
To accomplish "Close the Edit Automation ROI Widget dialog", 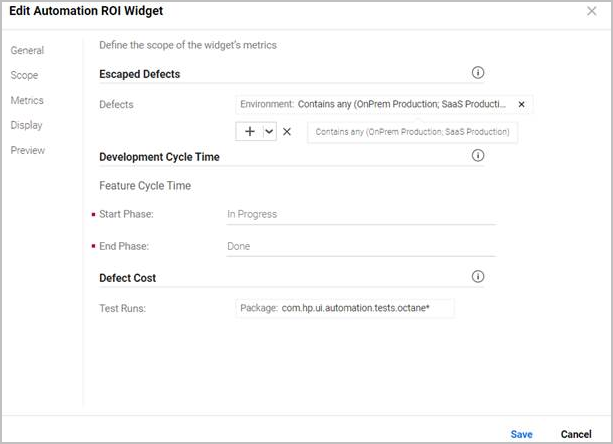I will coord(591,11).
